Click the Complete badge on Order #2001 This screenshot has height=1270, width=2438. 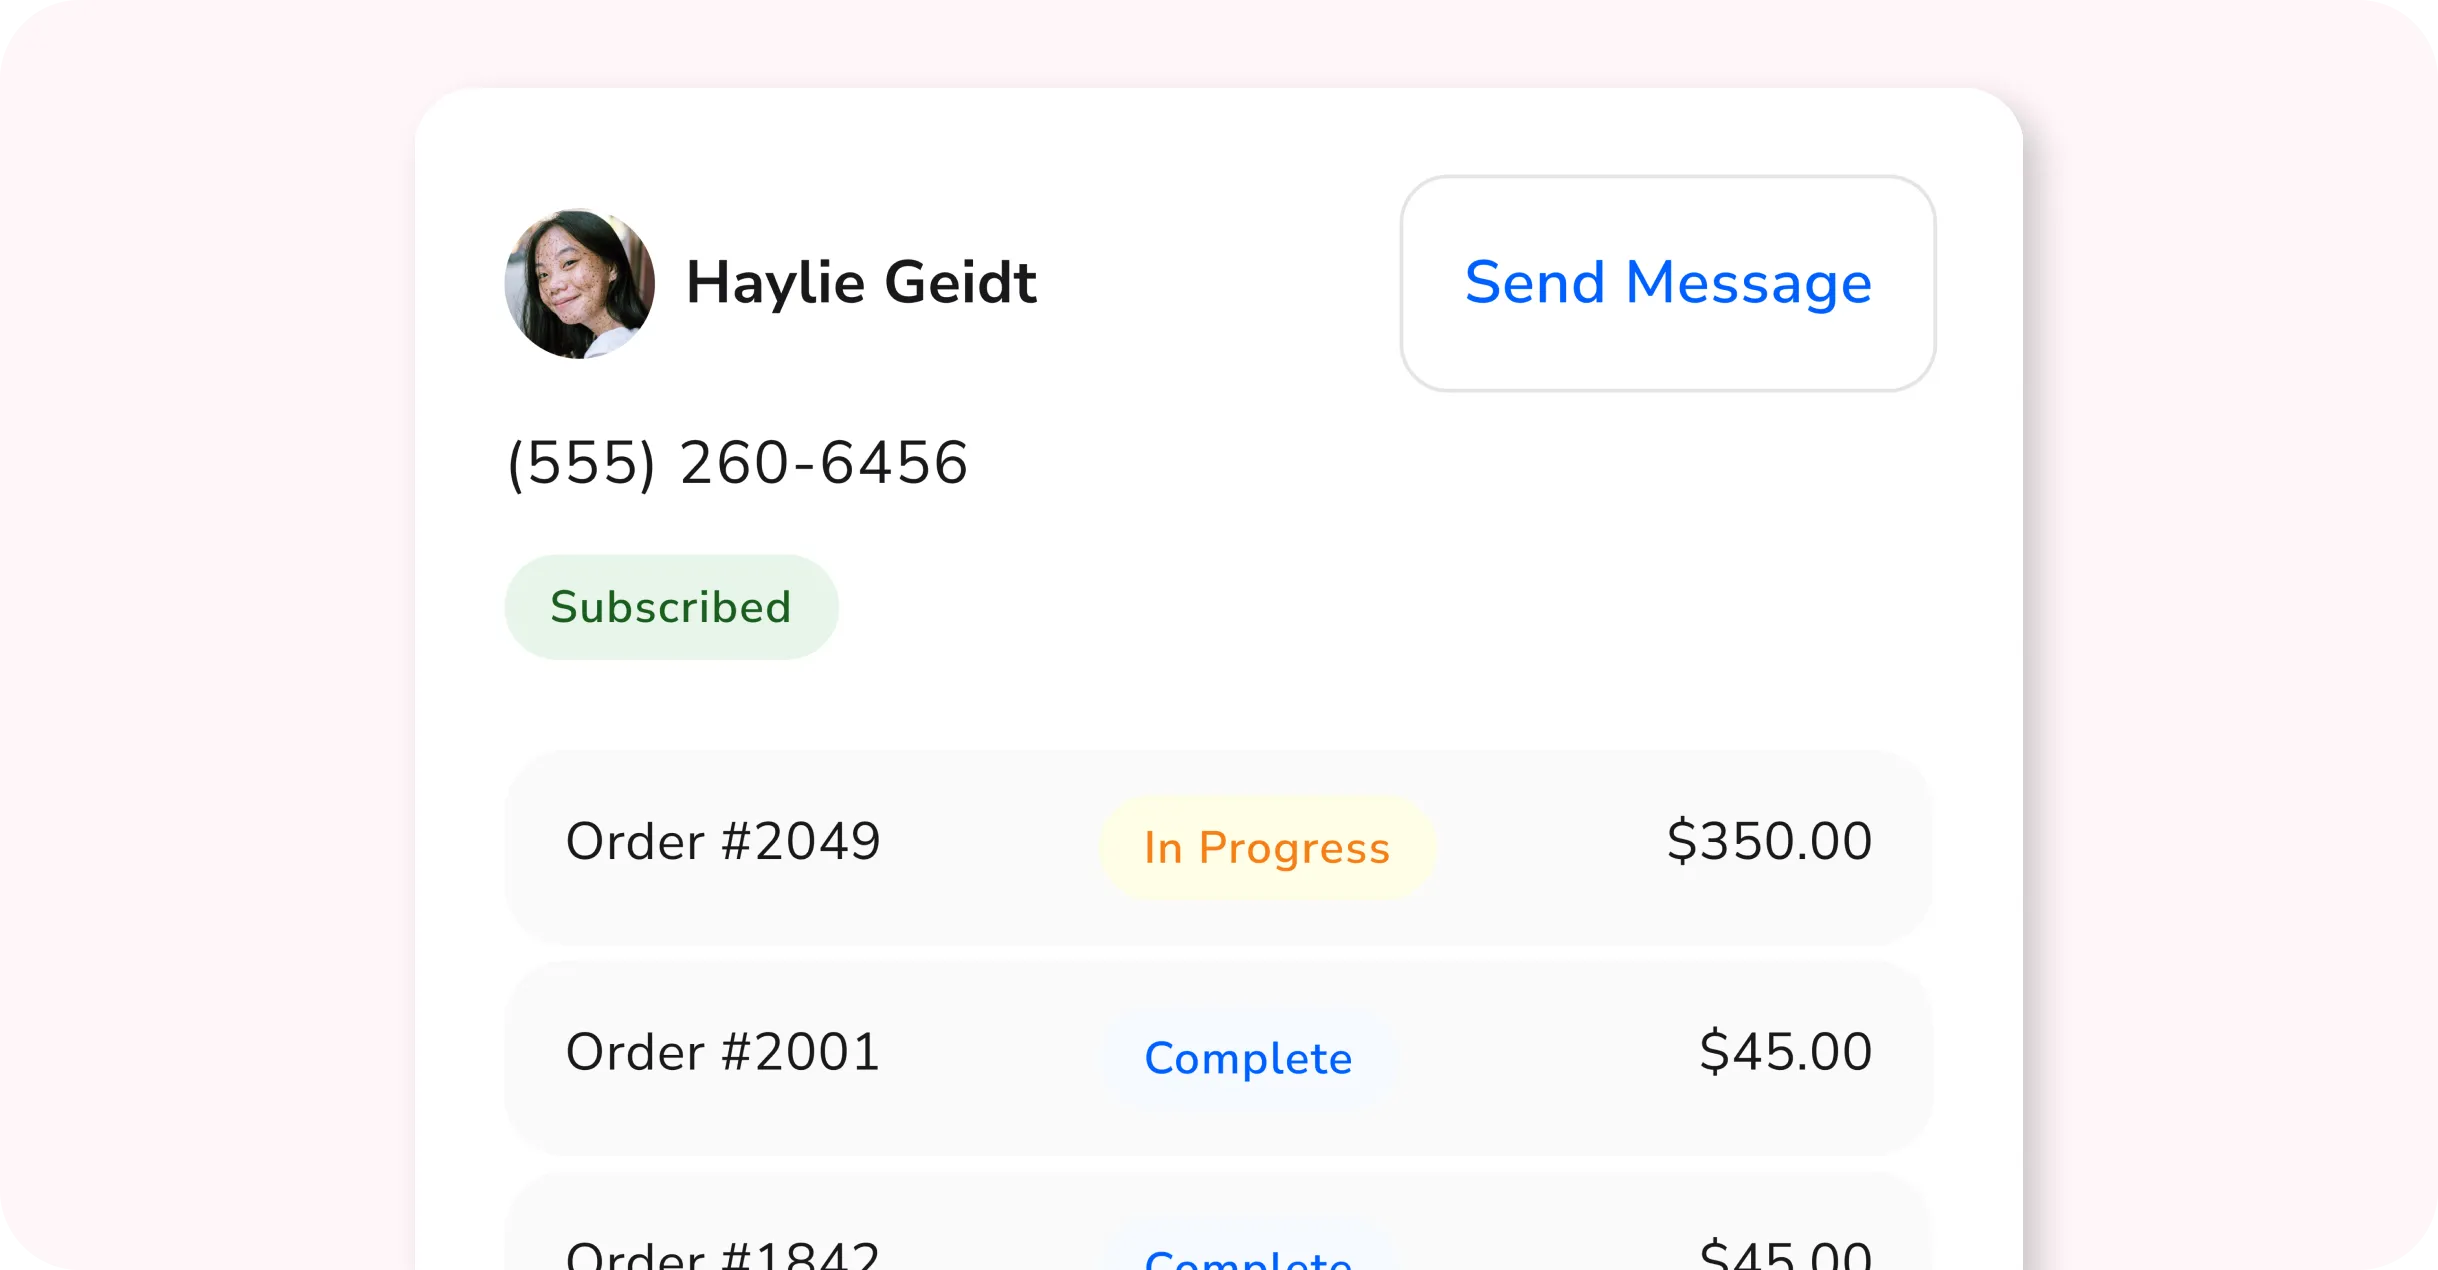pyautogui.click(x=1248, y=1058)
